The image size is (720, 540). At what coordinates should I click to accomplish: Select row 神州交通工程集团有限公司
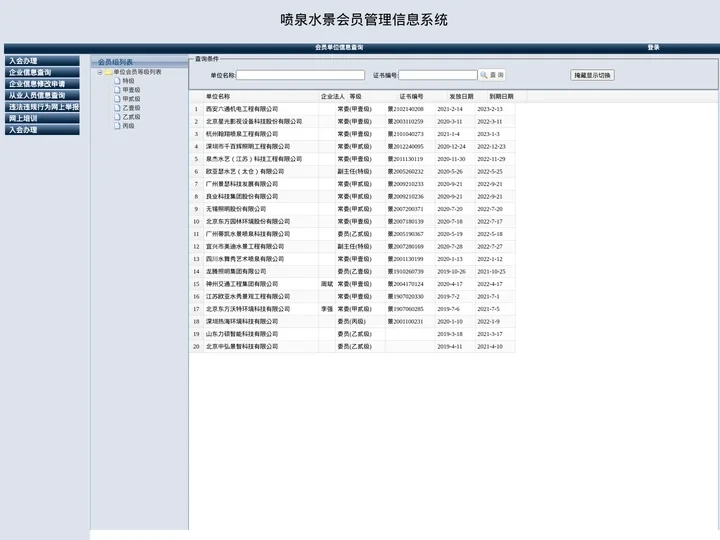[352, 284]
